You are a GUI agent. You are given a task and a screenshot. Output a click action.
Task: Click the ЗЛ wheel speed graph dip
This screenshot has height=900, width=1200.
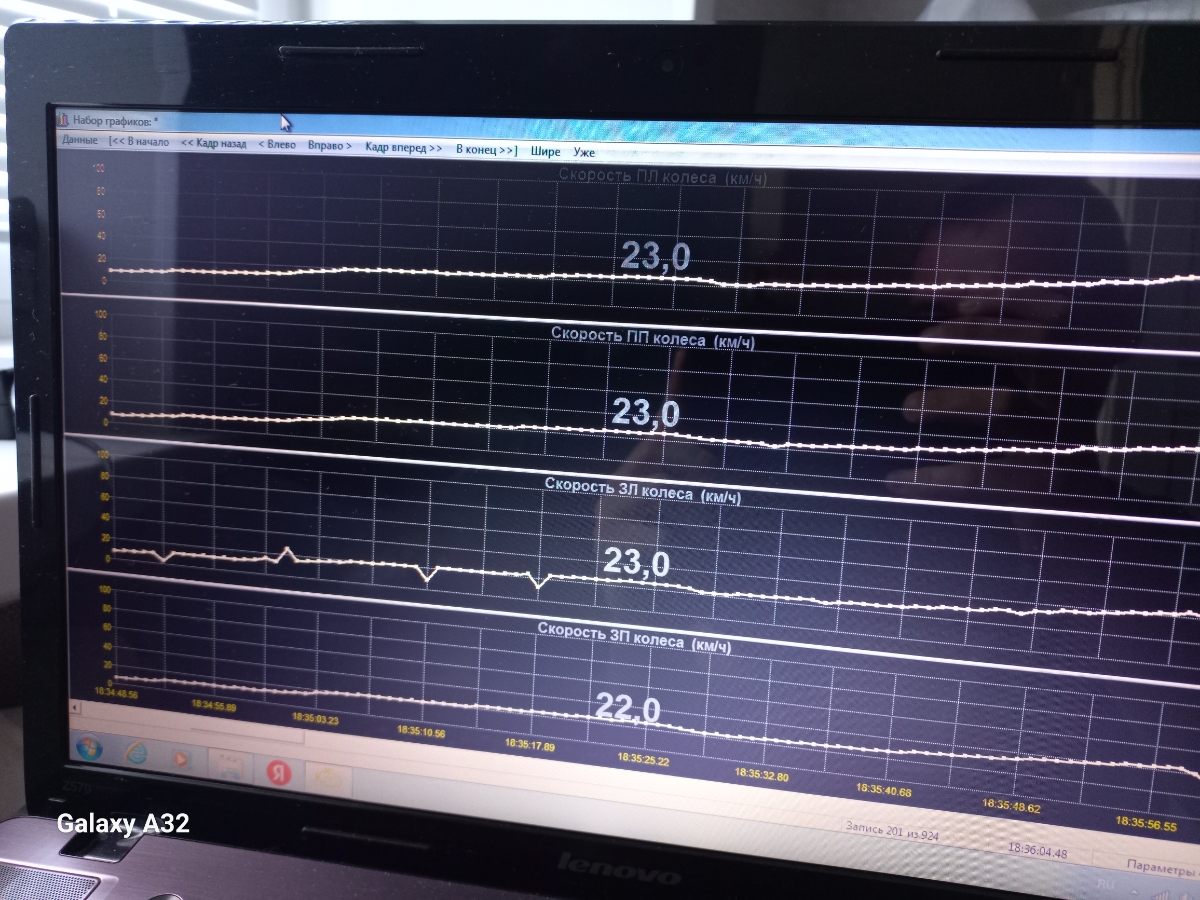point(429,578)
